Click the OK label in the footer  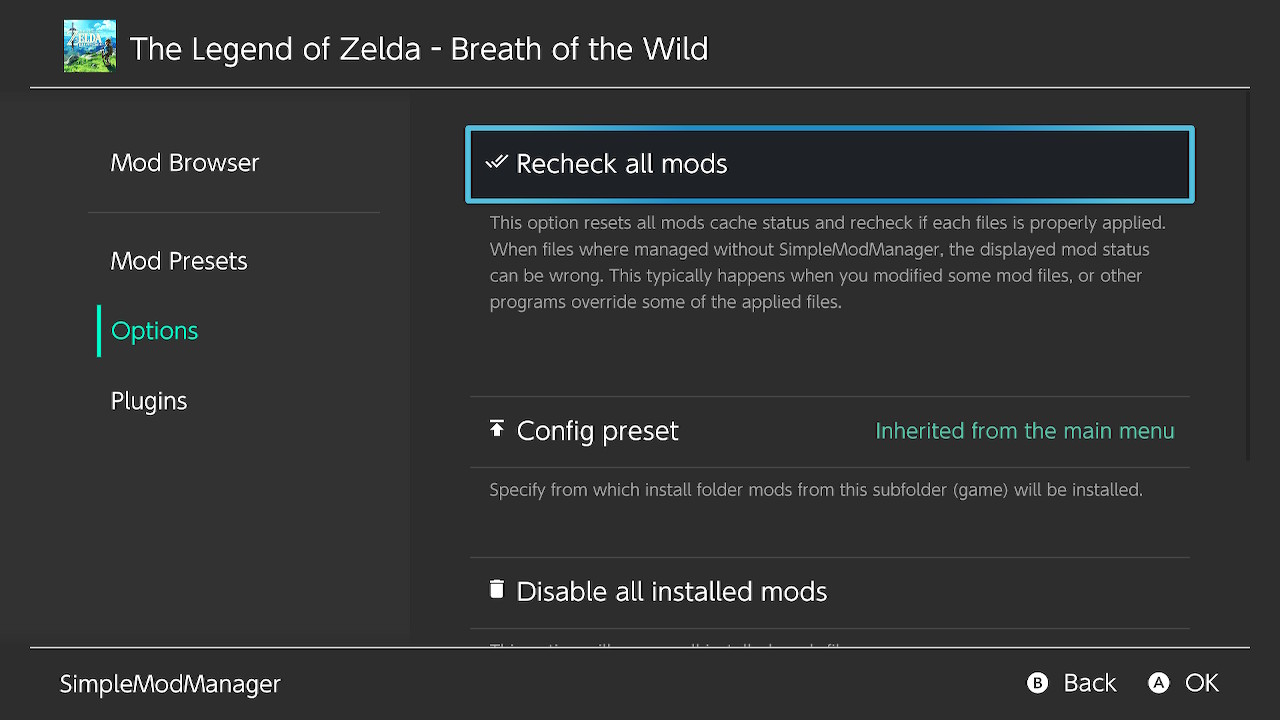tap(1201, 683)
